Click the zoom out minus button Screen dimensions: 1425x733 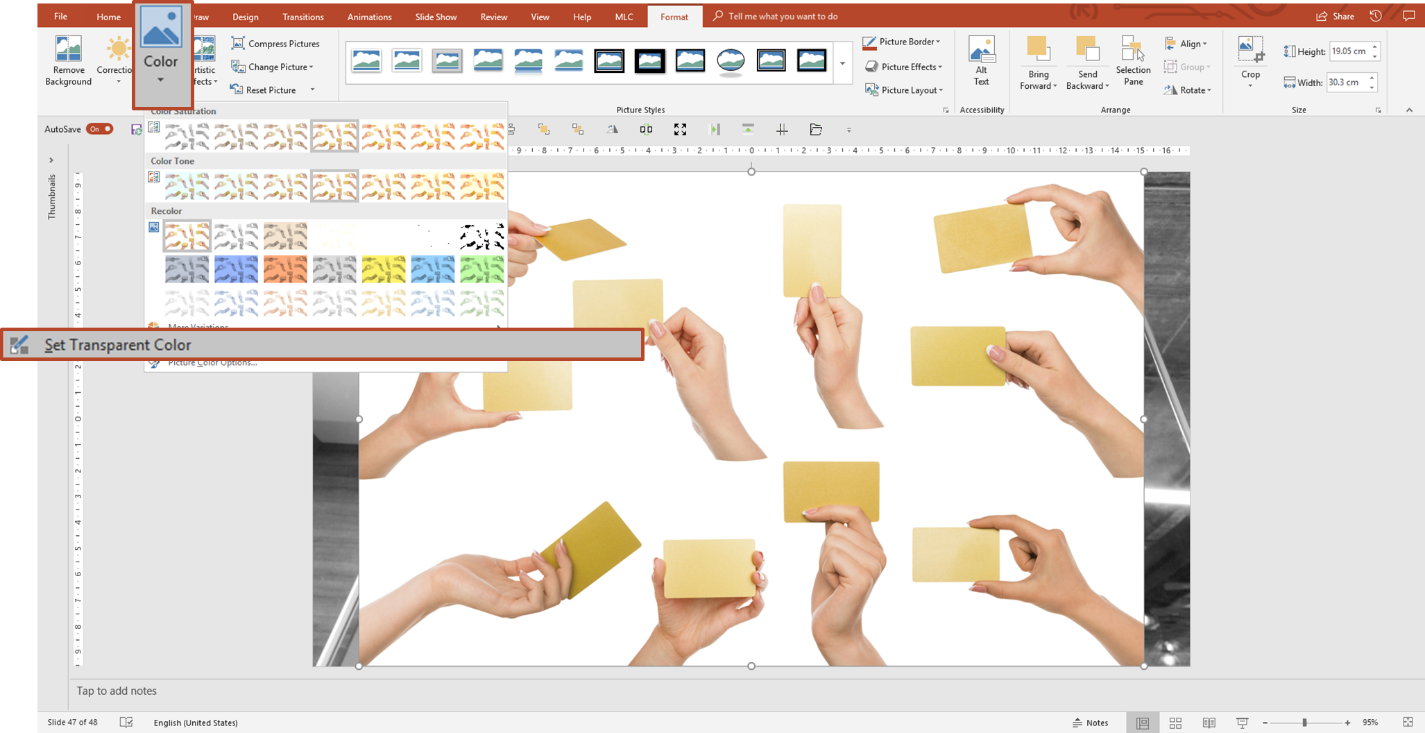[x=1265, y=722]
